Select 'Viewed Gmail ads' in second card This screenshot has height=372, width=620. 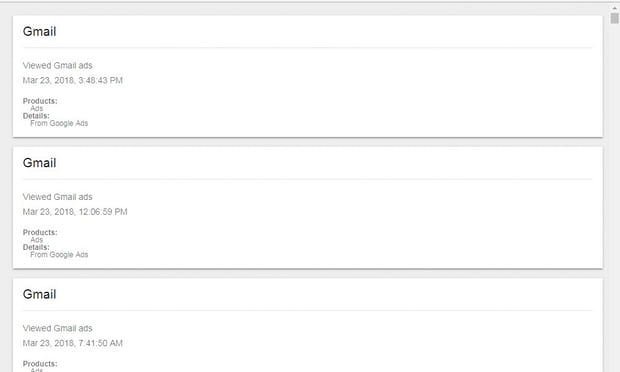pos(57,197)
